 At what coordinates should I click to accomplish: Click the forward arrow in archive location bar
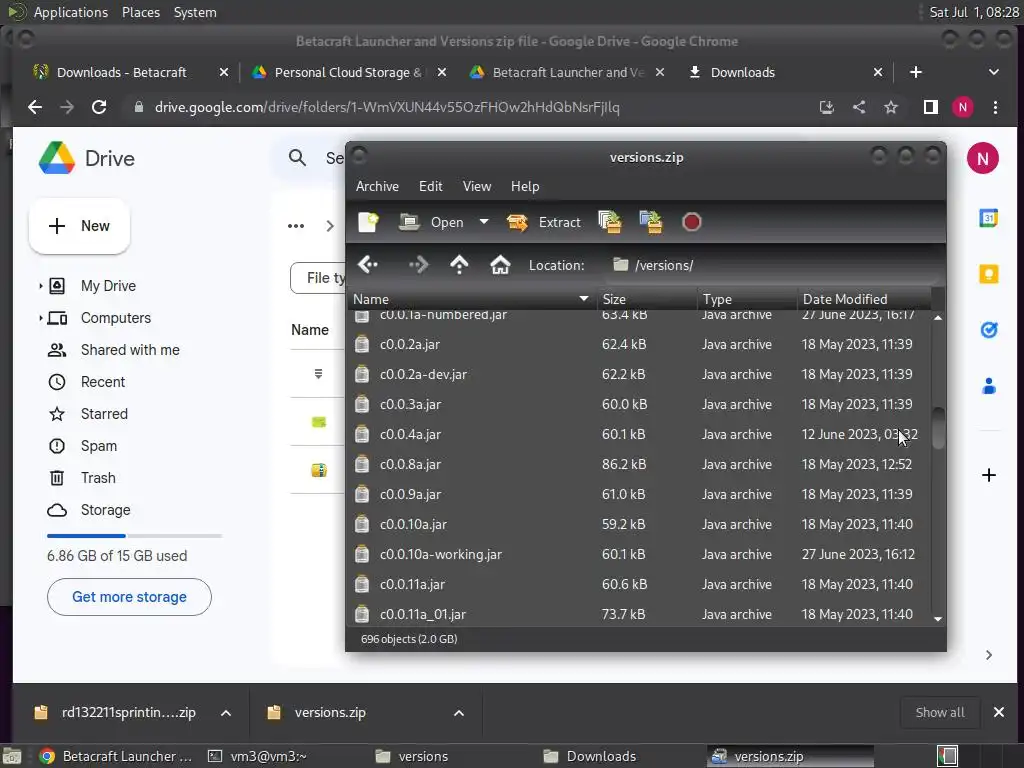418,264
